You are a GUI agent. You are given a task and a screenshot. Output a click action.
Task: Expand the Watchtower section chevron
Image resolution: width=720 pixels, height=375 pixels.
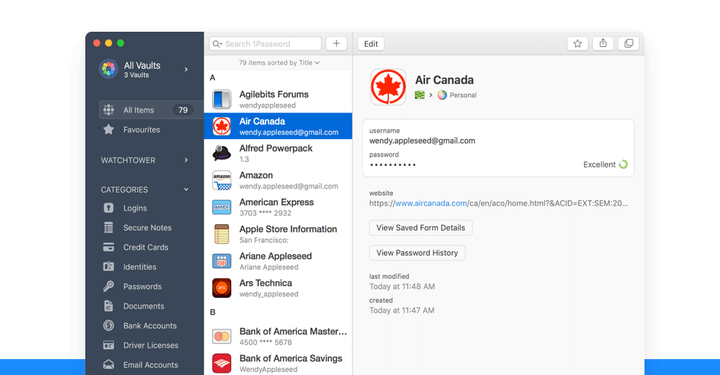click(186, 160)
